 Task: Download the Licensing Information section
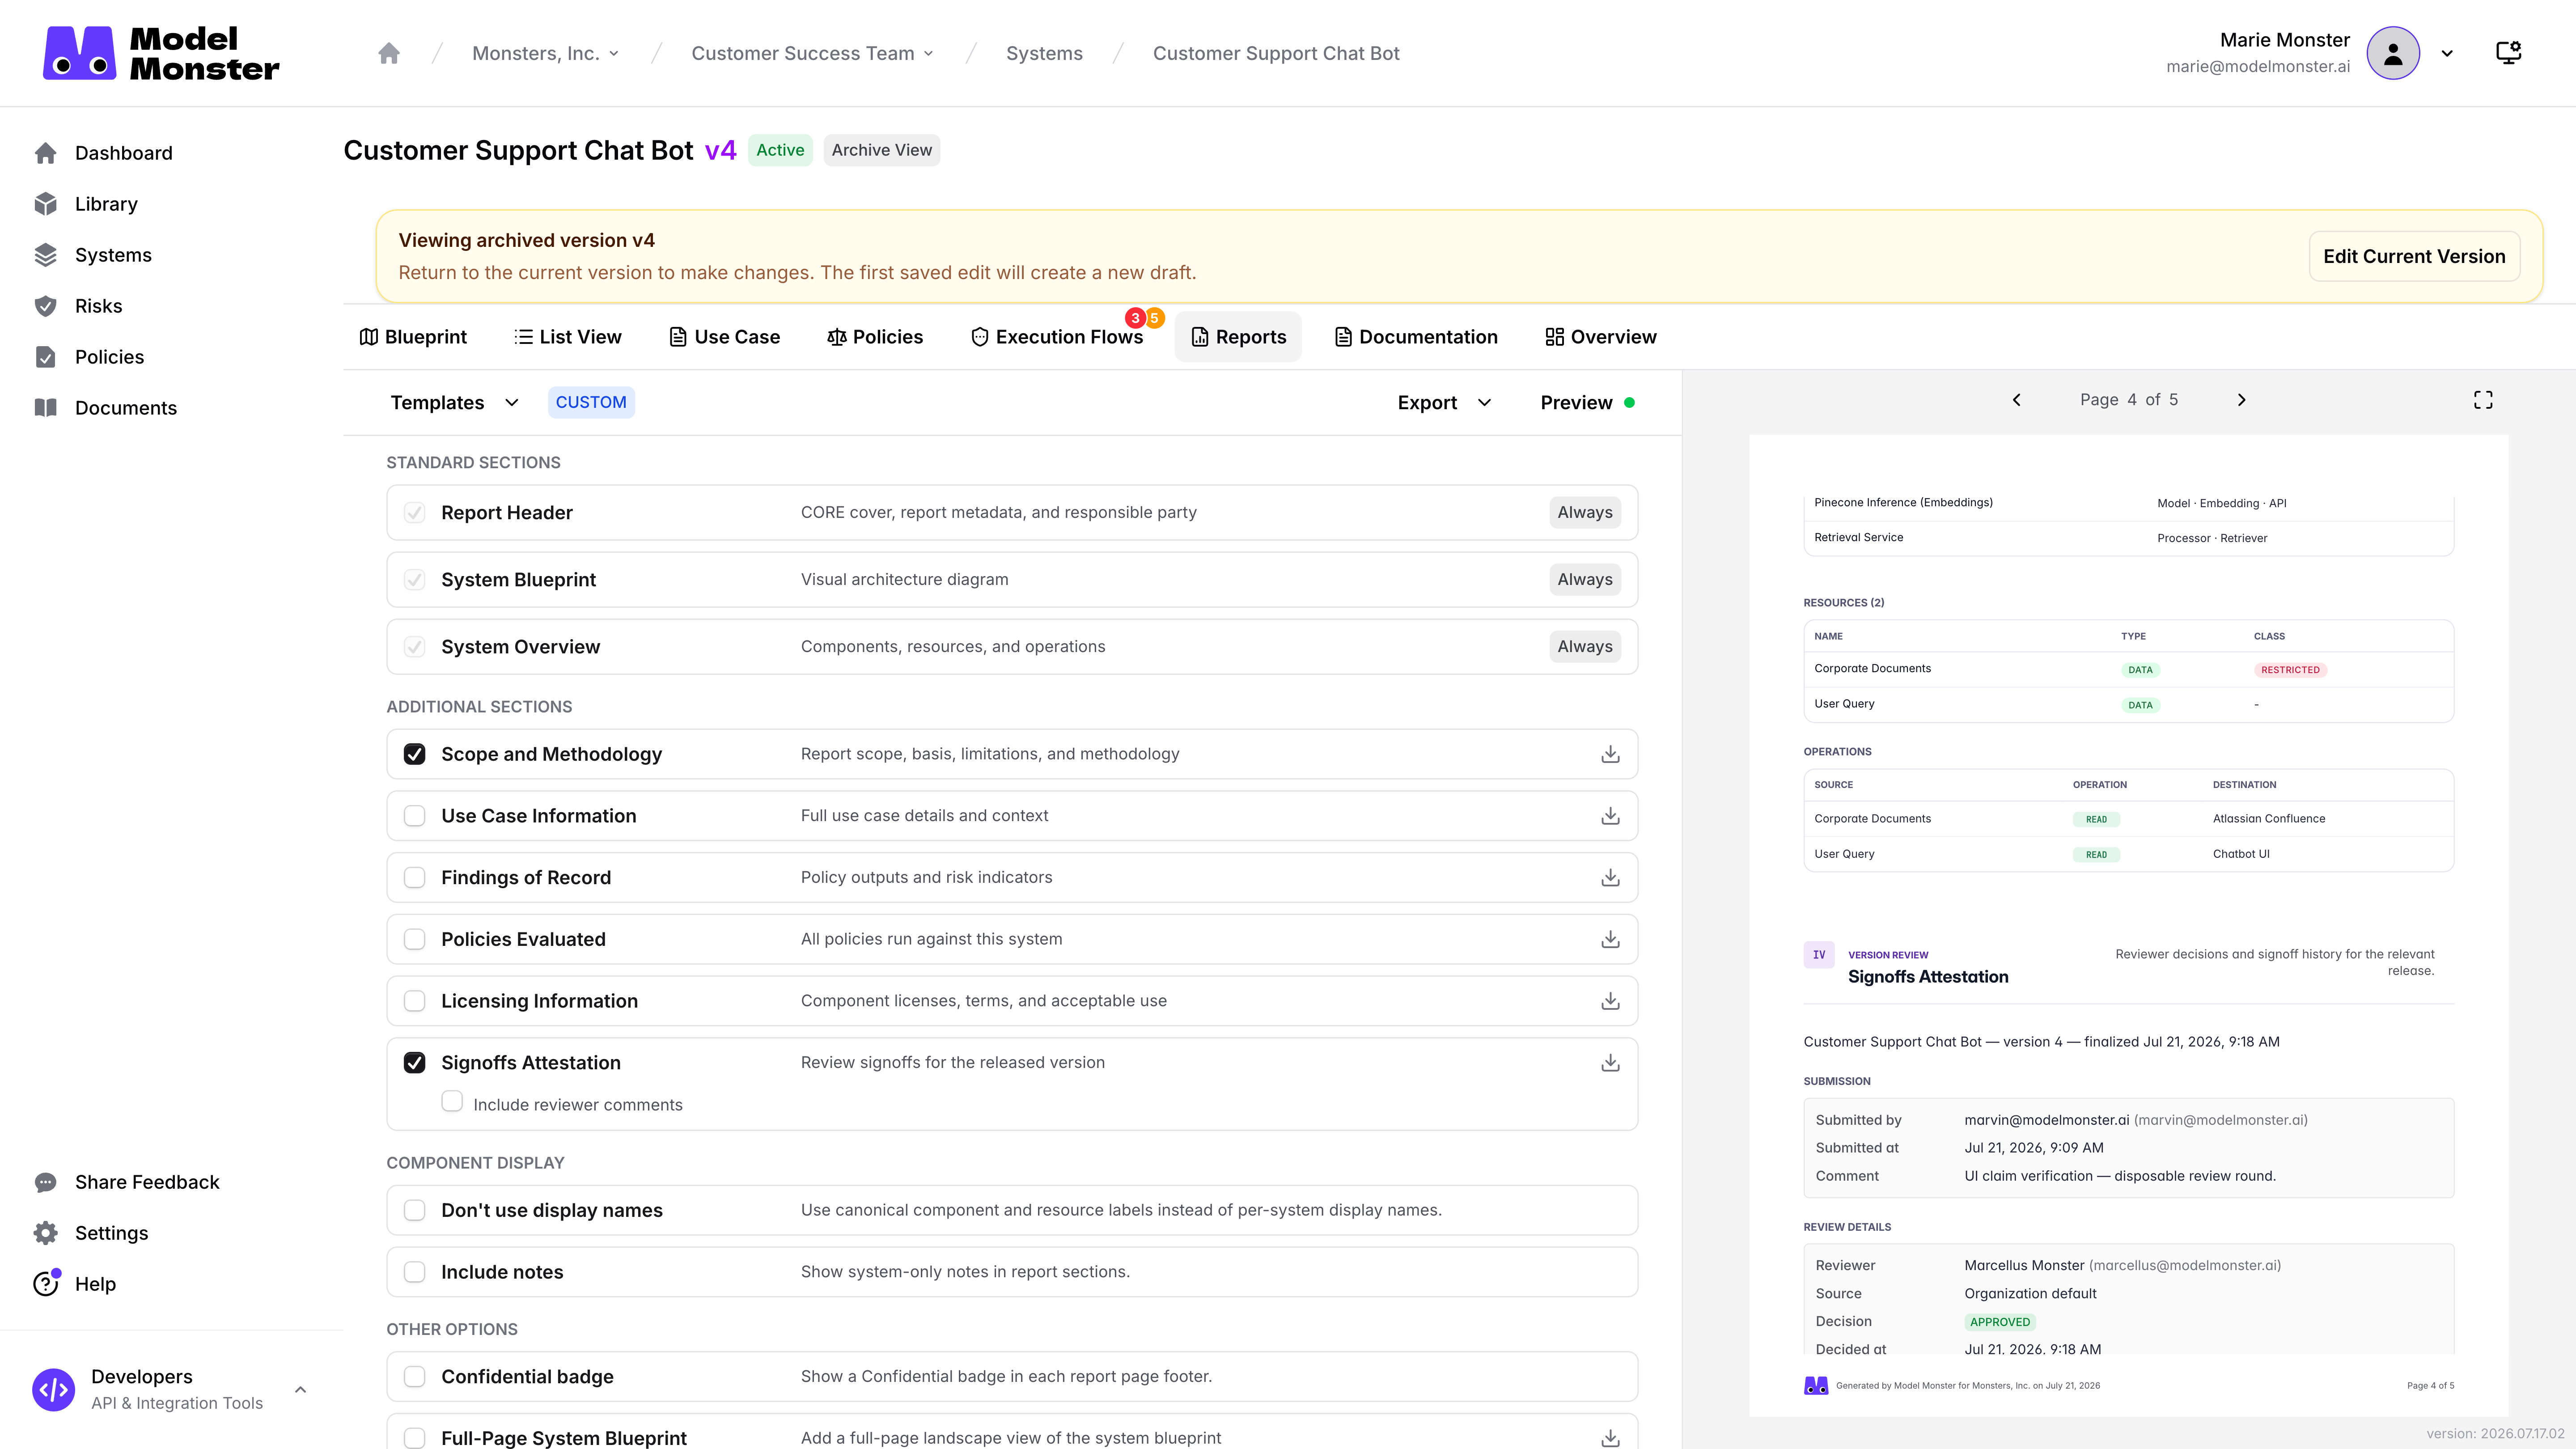[1610, 1001]
